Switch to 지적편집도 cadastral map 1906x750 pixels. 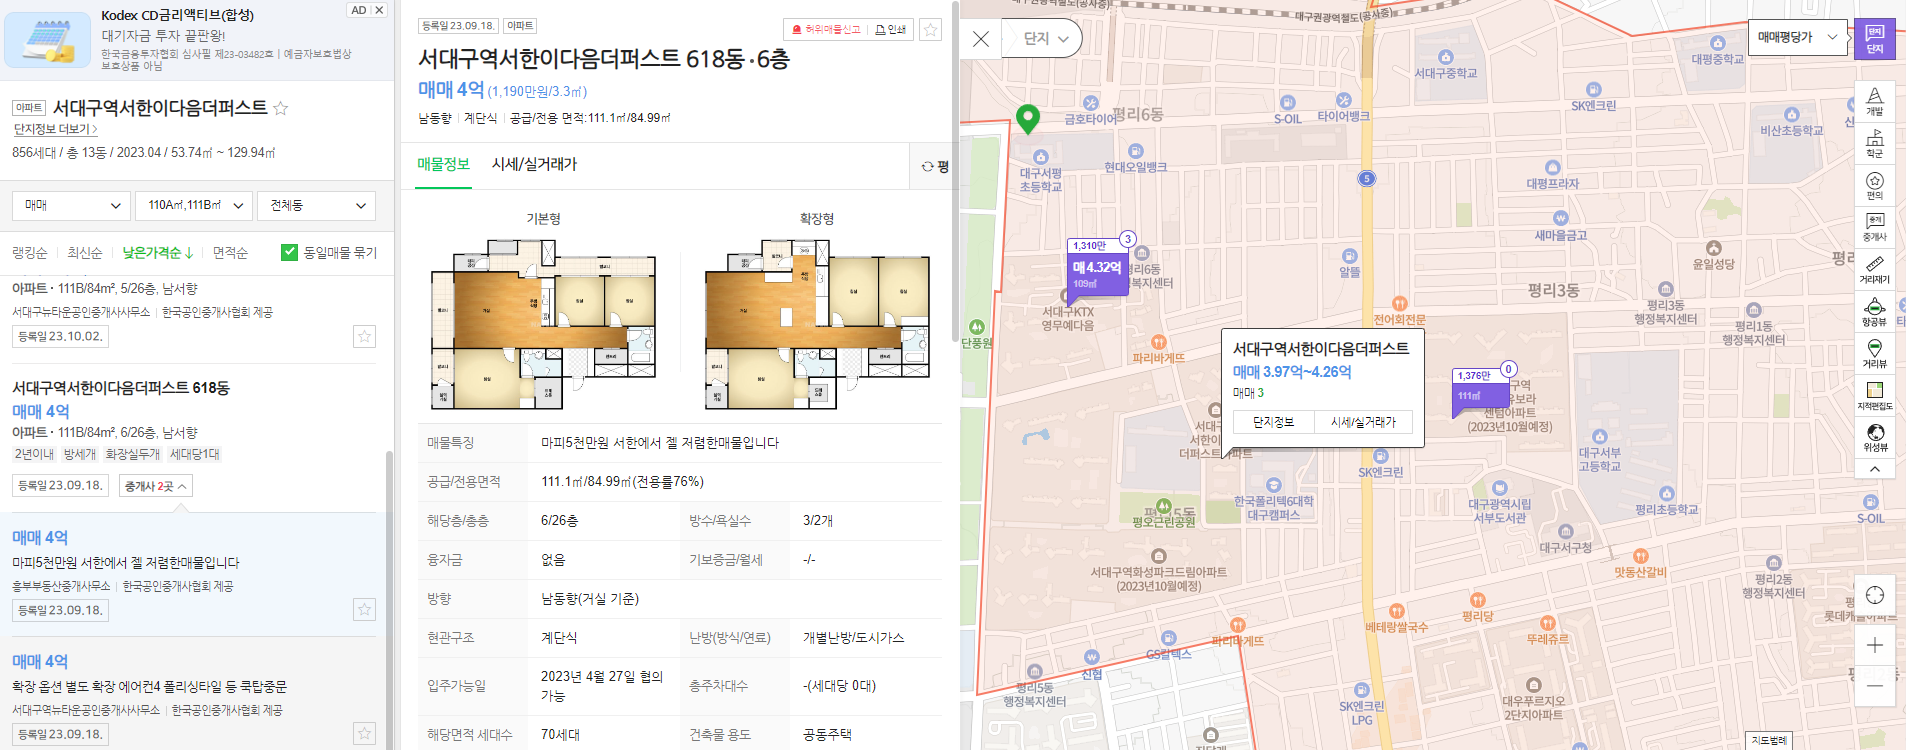click(1874, 395)
